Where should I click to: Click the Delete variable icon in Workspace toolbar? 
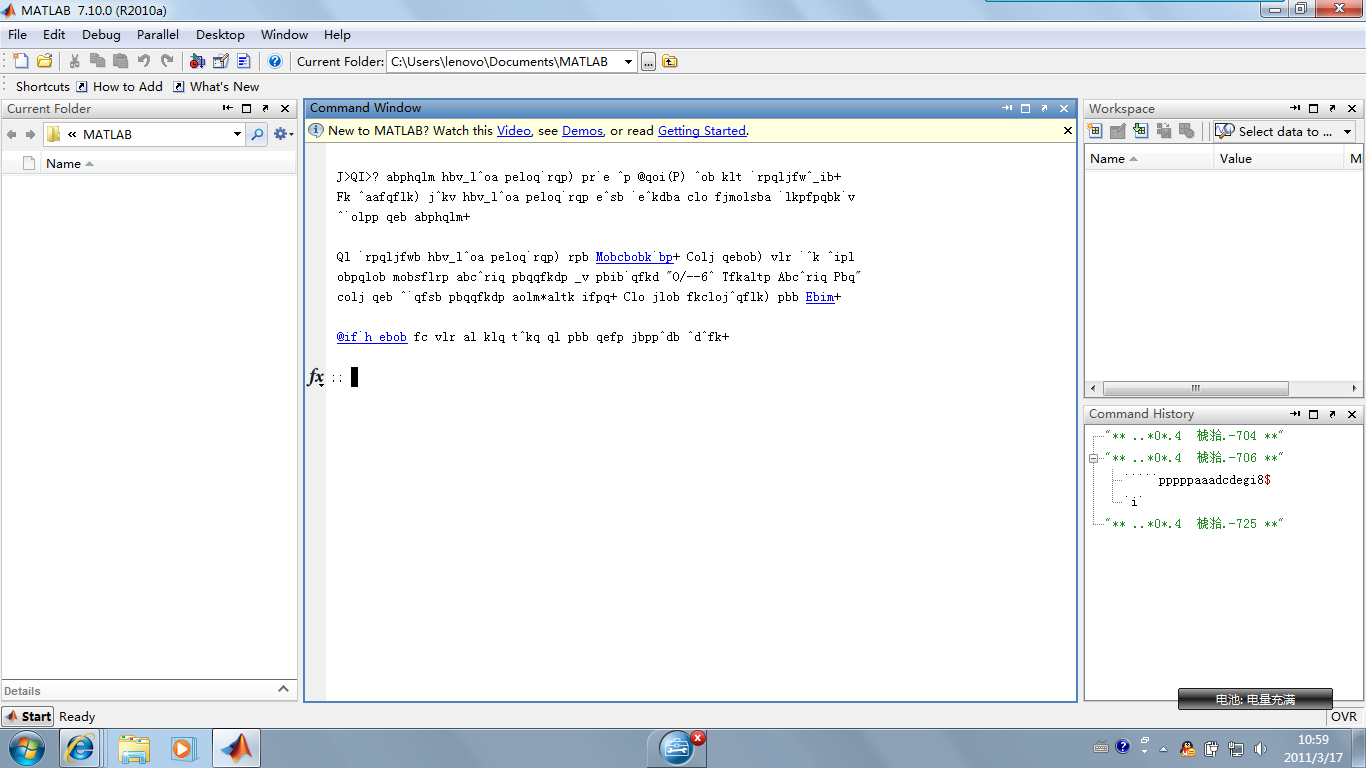pos(1187,131)
